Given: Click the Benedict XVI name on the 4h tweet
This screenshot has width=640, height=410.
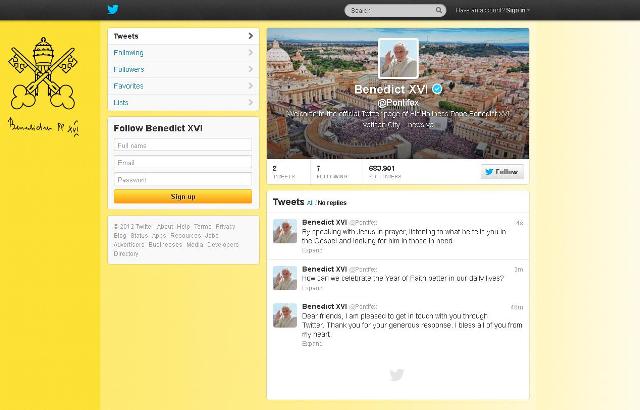Looking at the screenshot, I should 324,222.
